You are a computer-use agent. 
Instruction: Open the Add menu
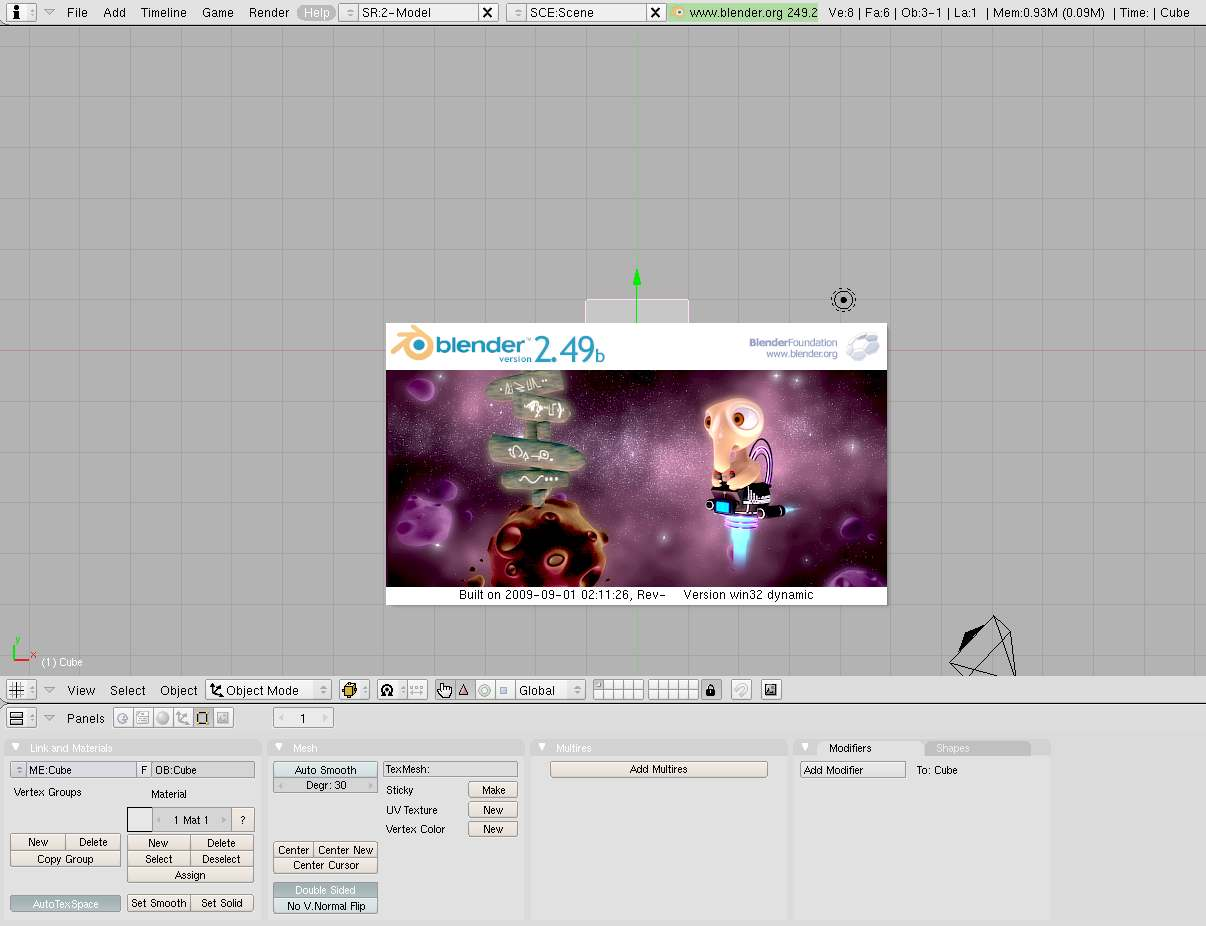[x=115, y=12]
